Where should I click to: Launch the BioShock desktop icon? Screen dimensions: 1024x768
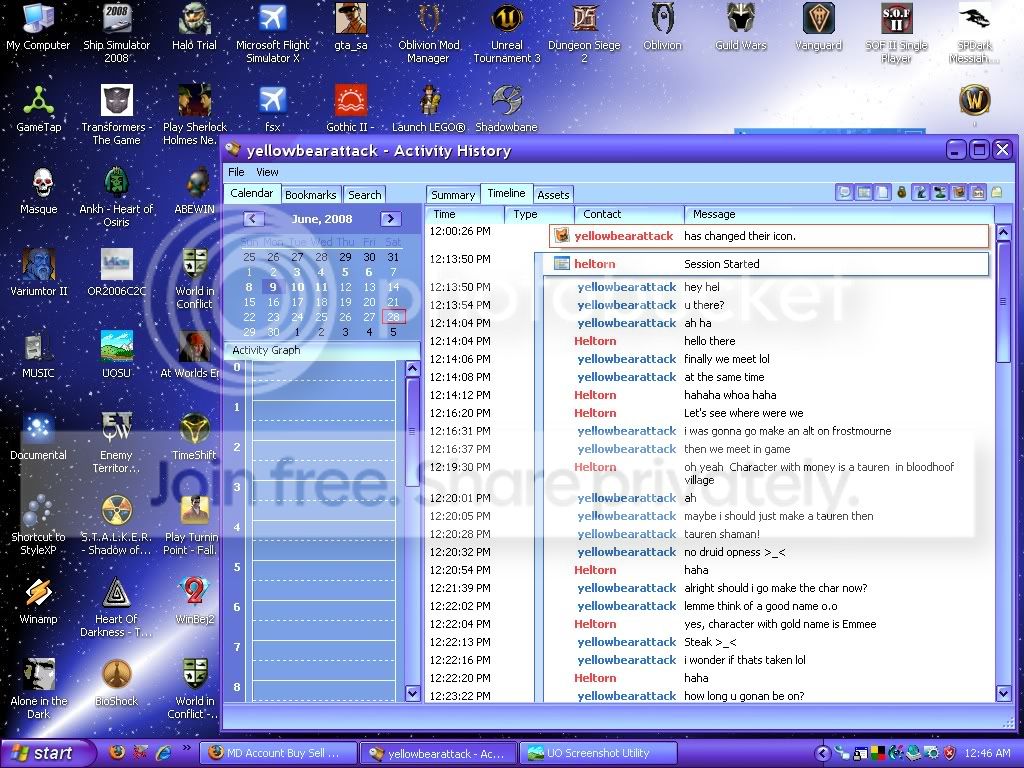tap(116, 682)
